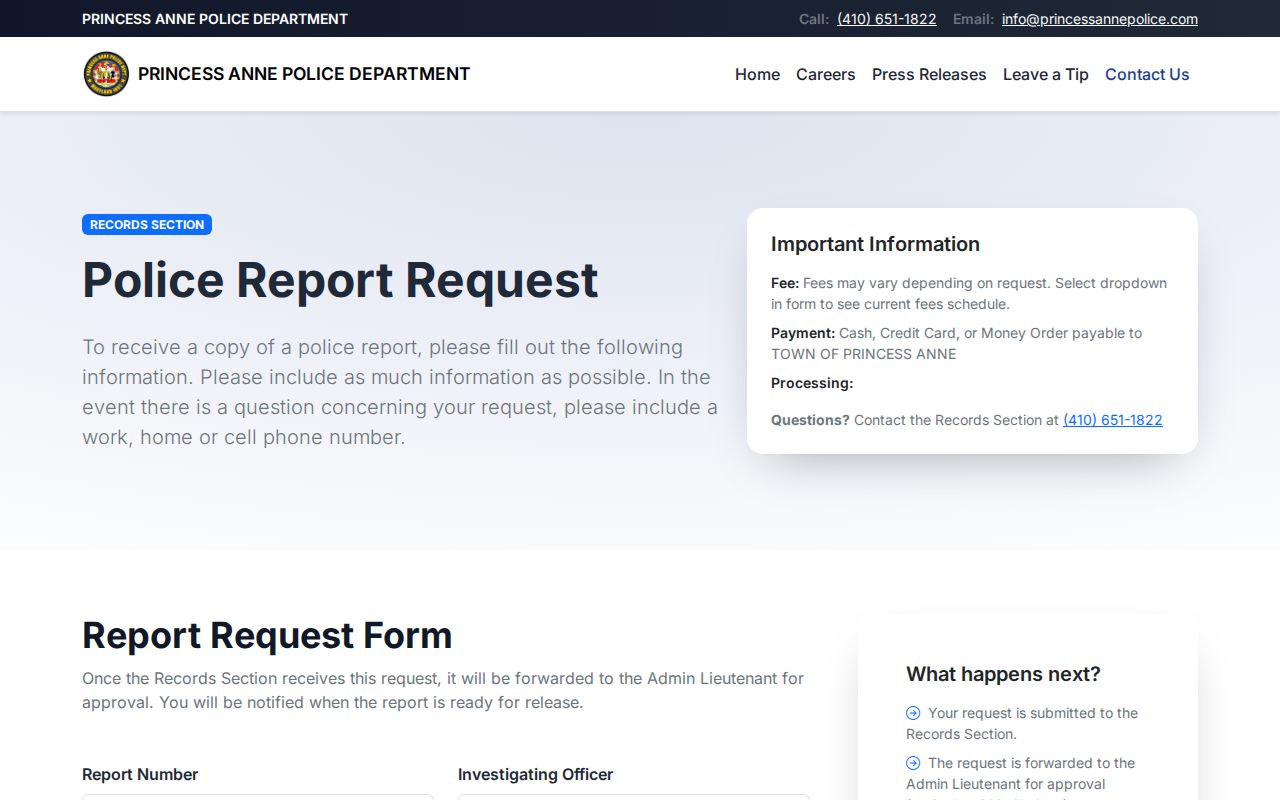The height and width of the screenshot is (800, 1280).
Task: Click top bar text 'PRINCESS ANNE POLICE DEPARTMENT'
Action: point(215,19)
